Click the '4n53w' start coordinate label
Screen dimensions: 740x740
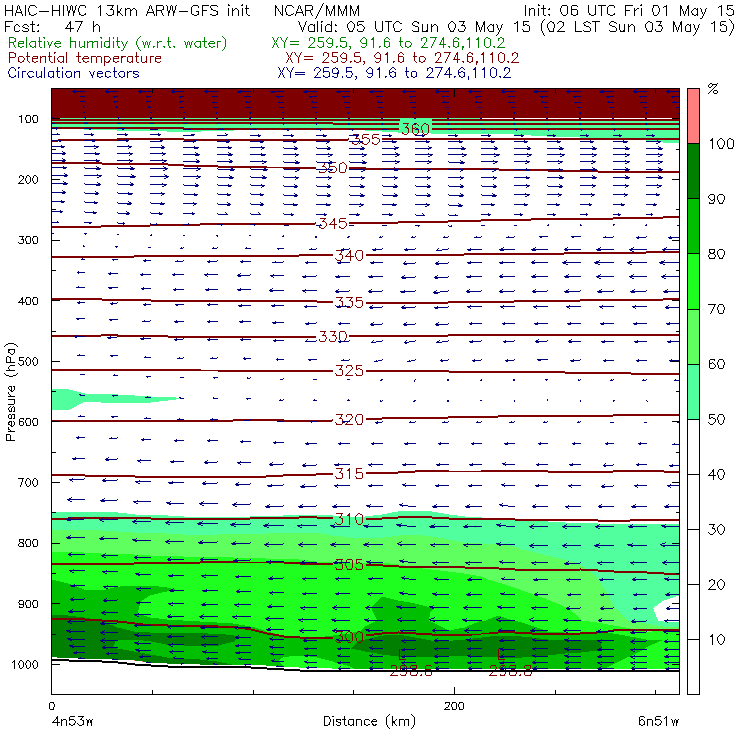[72, 722]
